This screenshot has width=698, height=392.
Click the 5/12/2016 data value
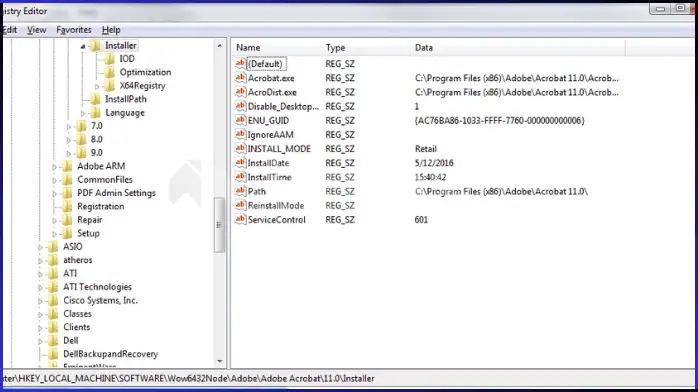pyautogui.click(x=434, y=163)
